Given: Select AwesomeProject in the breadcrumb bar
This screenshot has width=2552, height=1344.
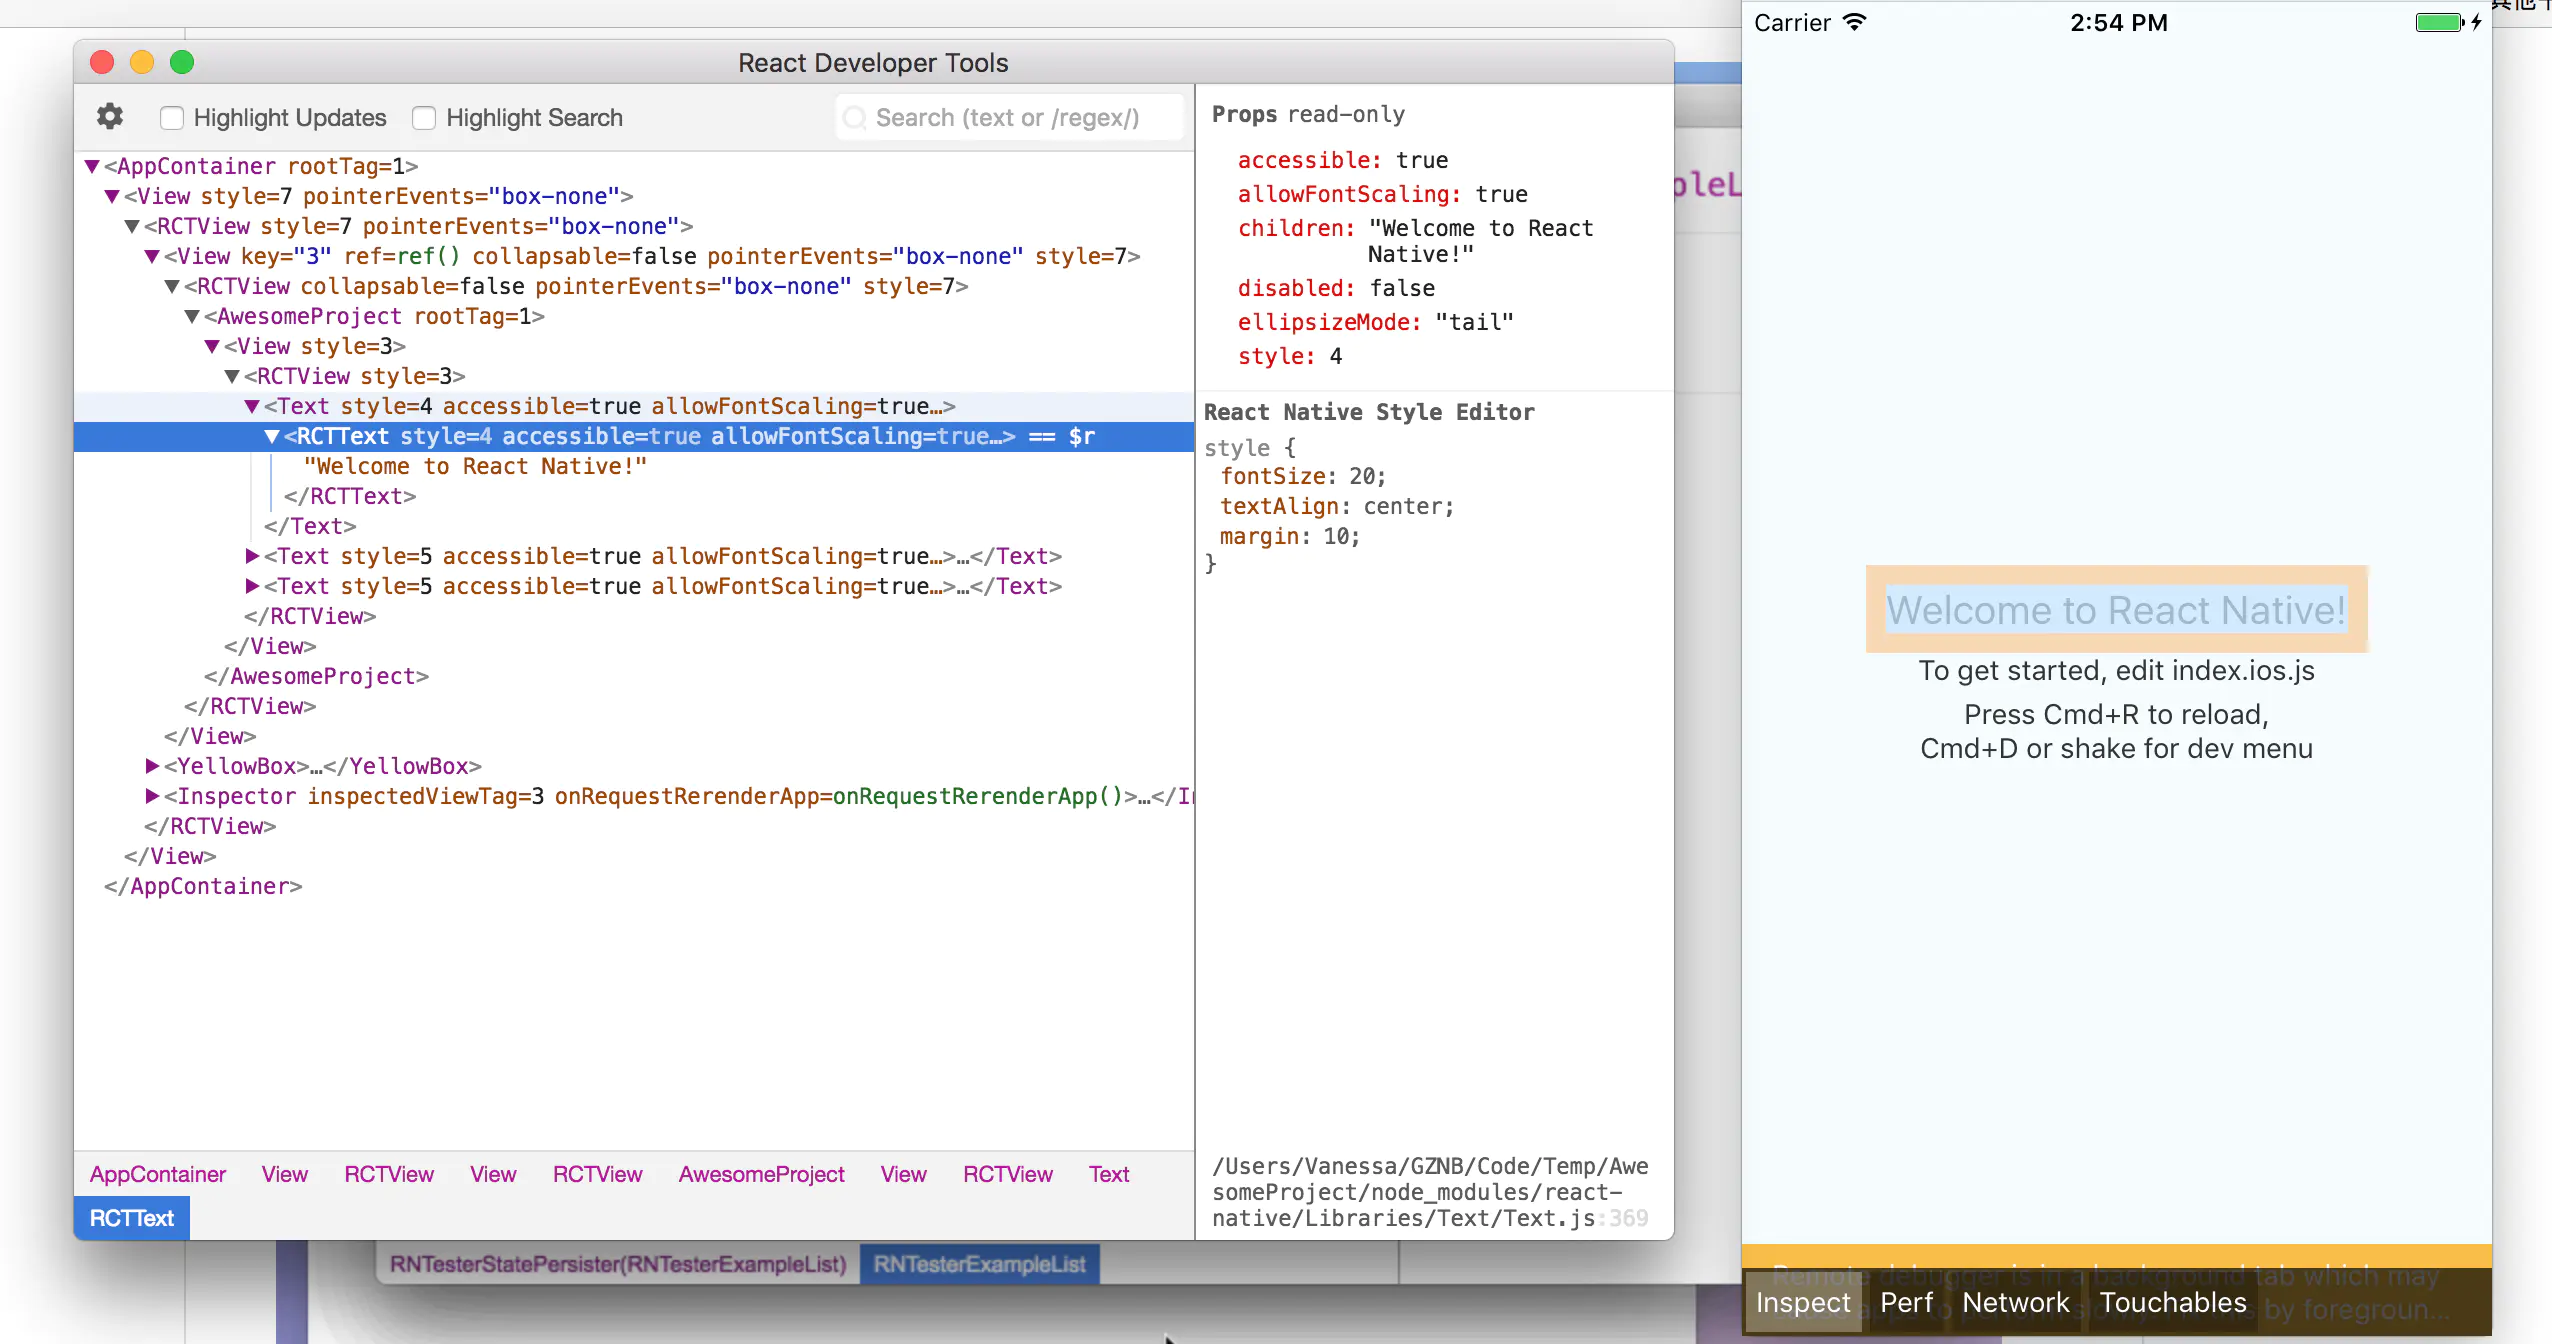Looking at the screenshot, I should [761, 1174].
